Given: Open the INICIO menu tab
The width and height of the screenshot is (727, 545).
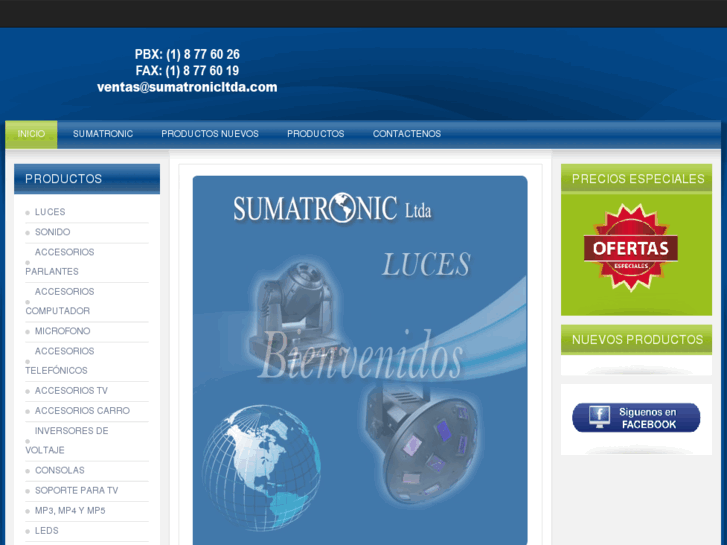Looking at the screenshot, I should [x=31, y=134].
